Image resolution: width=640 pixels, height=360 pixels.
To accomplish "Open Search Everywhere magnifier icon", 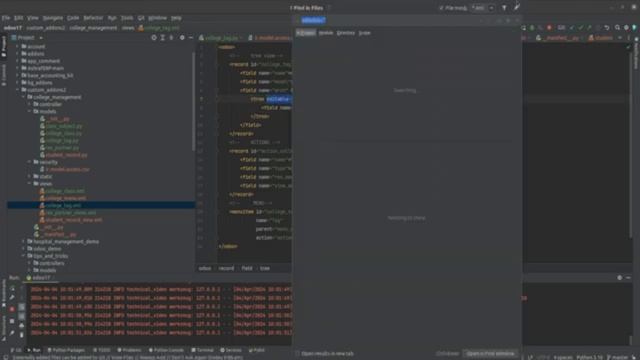I will (x=617, y=28).
